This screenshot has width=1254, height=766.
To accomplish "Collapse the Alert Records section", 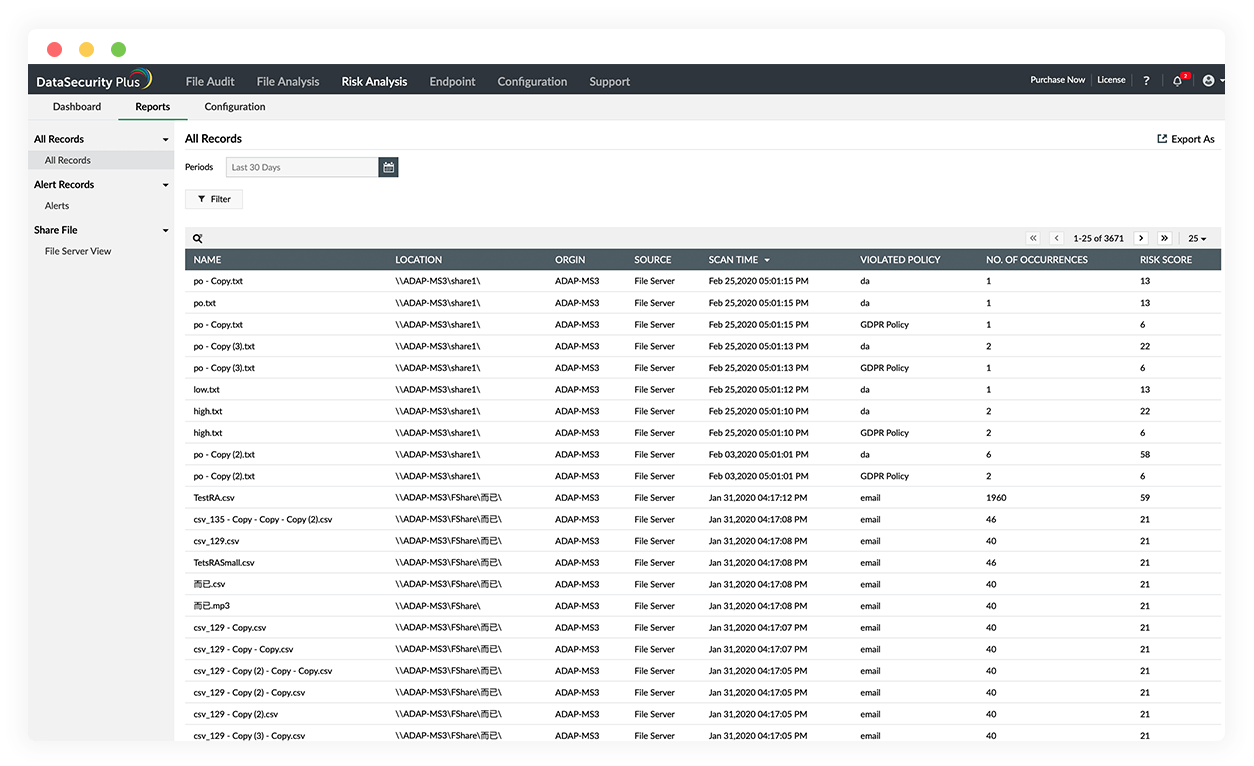I will (x=164, y=184).
